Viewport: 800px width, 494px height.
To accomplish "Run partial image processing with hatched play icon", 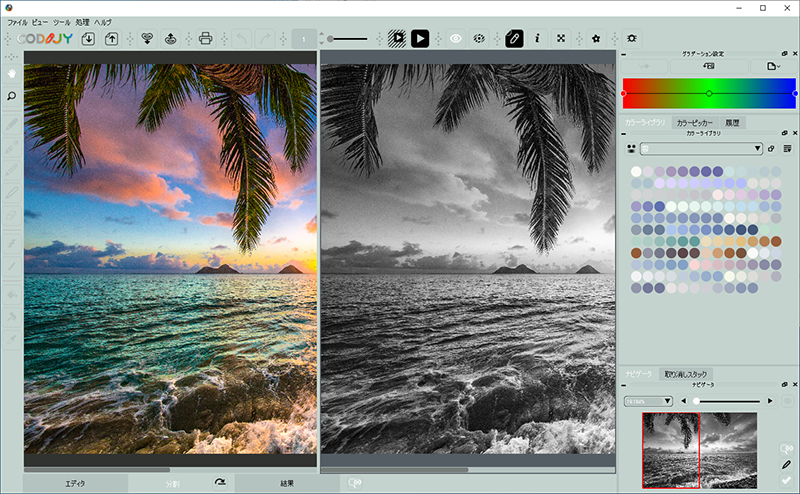I will pos(397,39).
